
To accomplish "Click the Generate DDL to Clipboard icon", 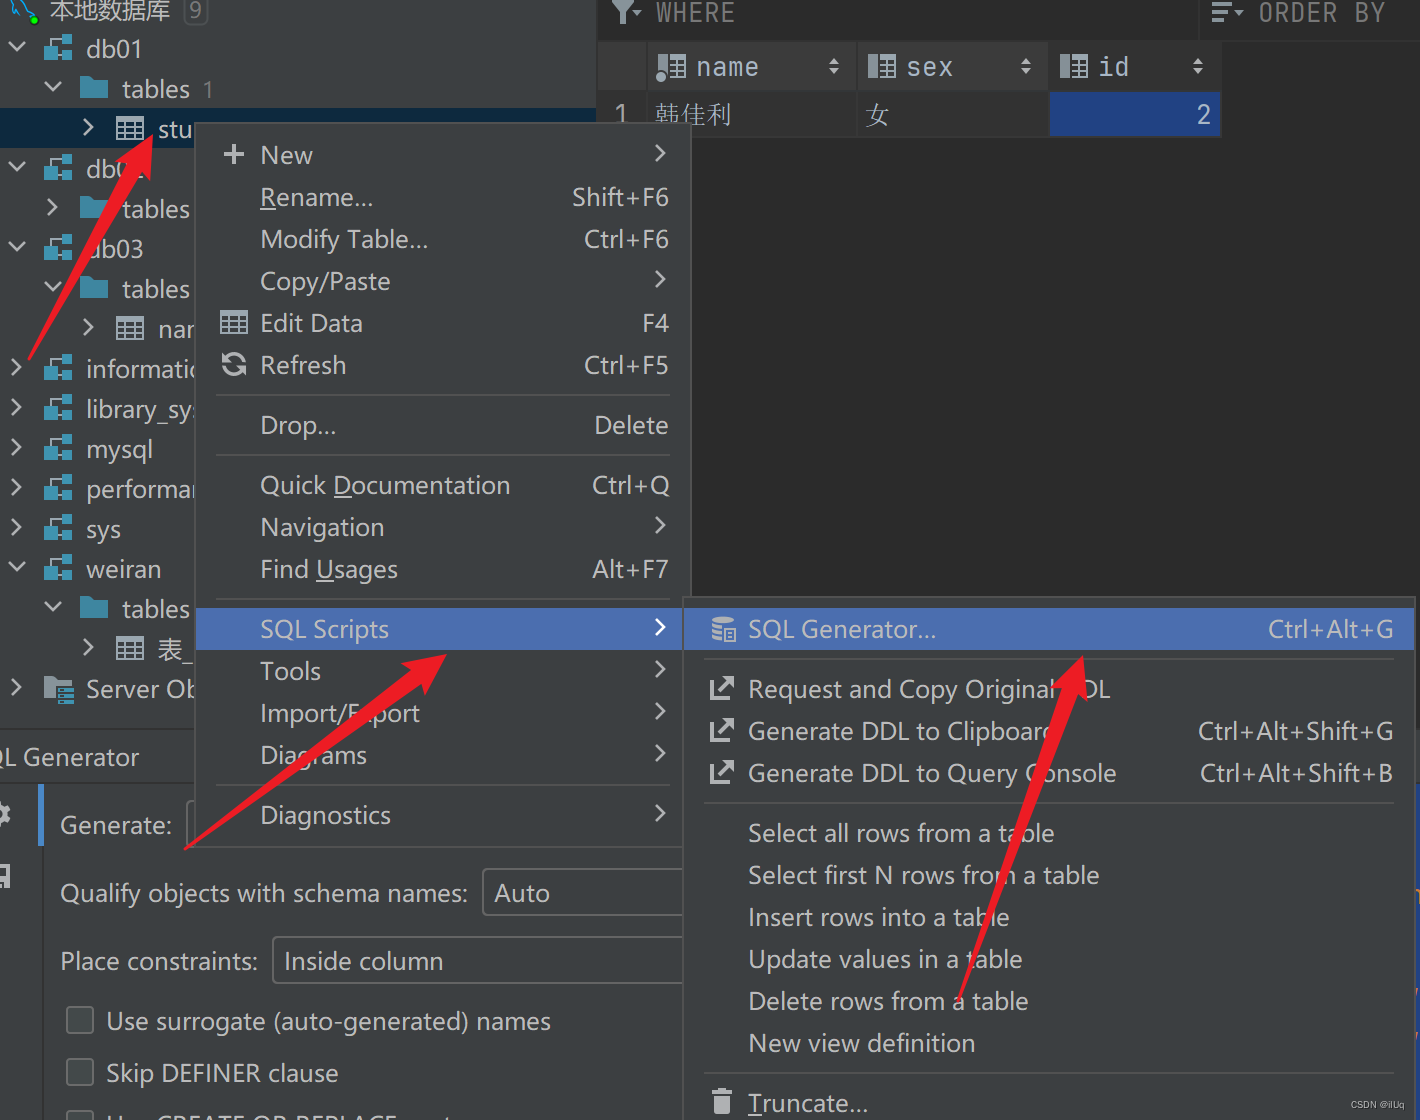I will pos(721,731).
